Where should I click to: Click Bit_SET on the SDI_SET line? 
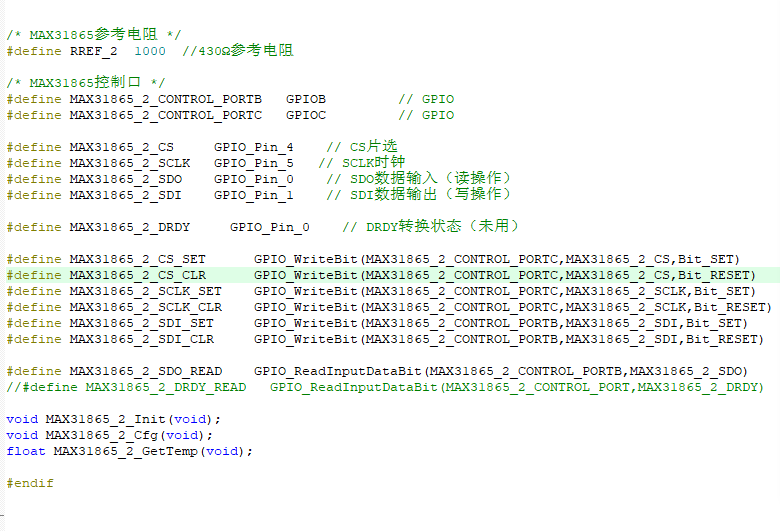coord(713,323)
